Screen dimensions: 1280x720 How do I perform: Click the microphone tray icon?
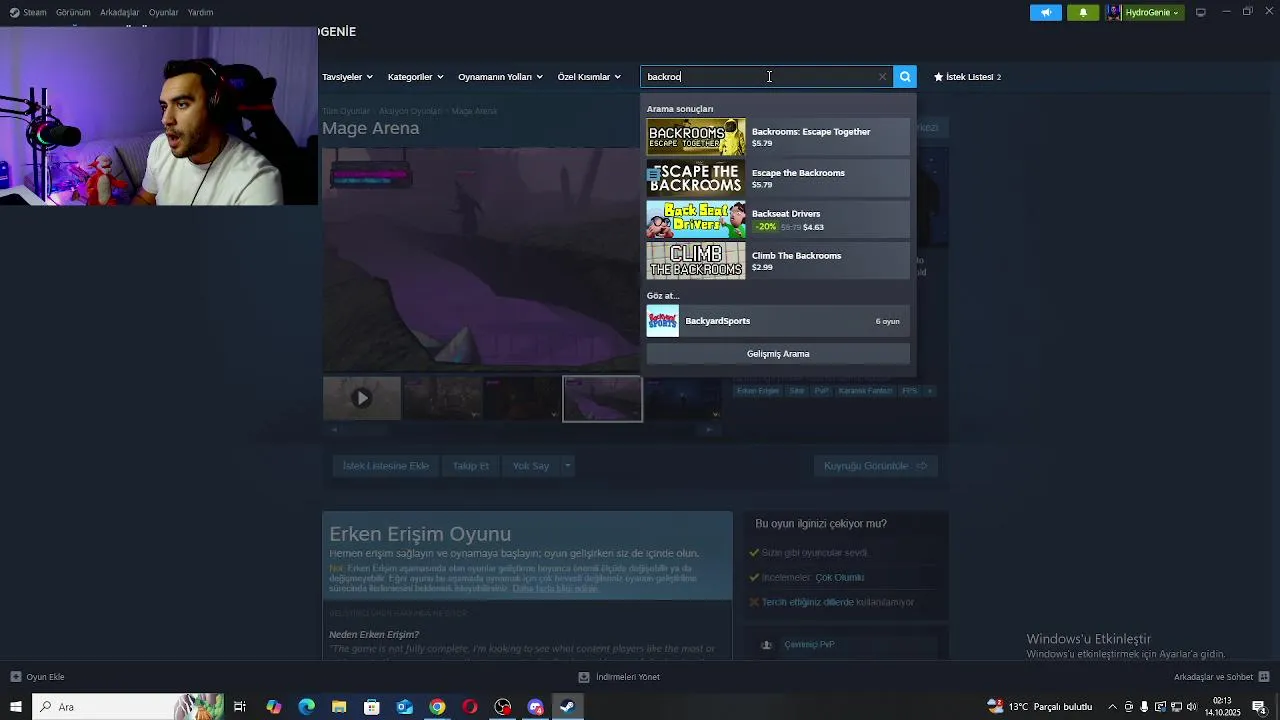[x=1144, y=707]
